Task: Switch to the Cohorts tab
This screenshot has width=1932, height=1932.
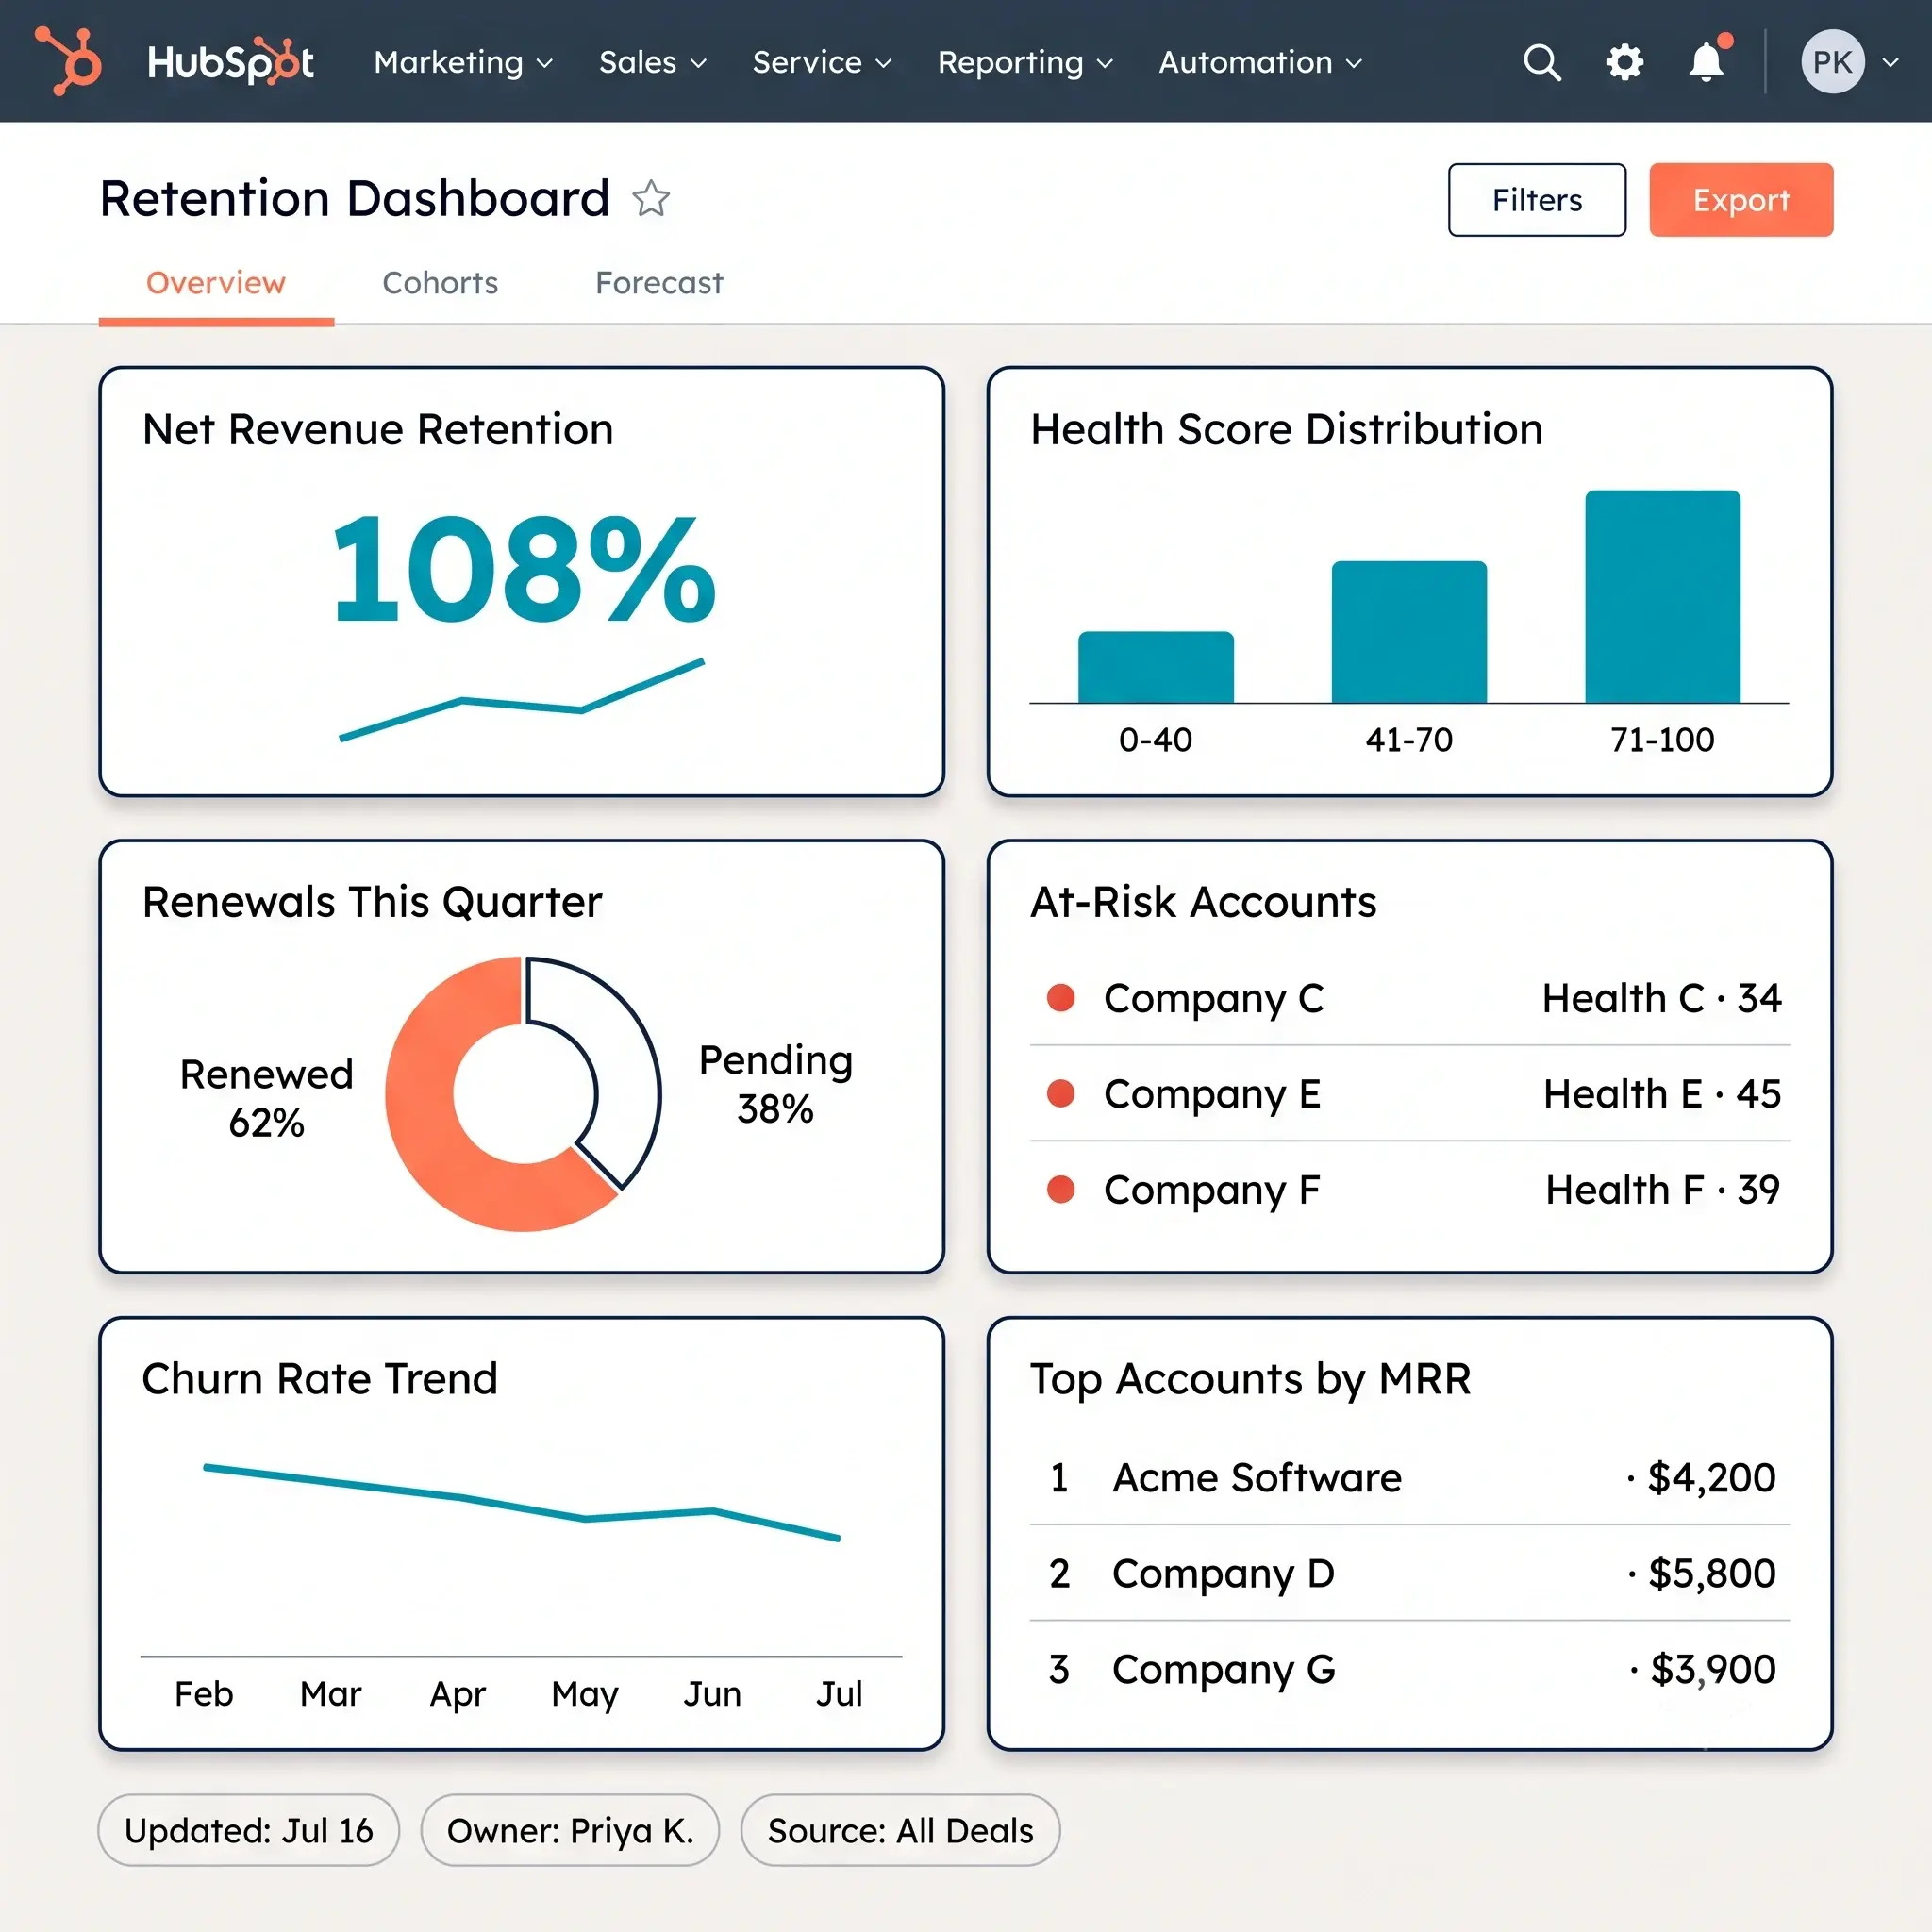Action: (440, 283)
